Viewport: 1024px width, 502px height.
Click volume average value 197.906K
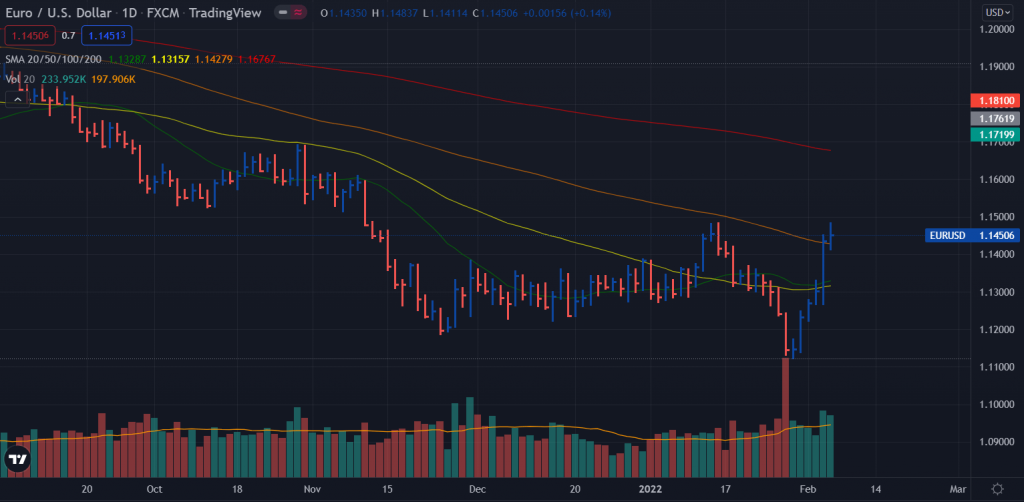(113, 79)
